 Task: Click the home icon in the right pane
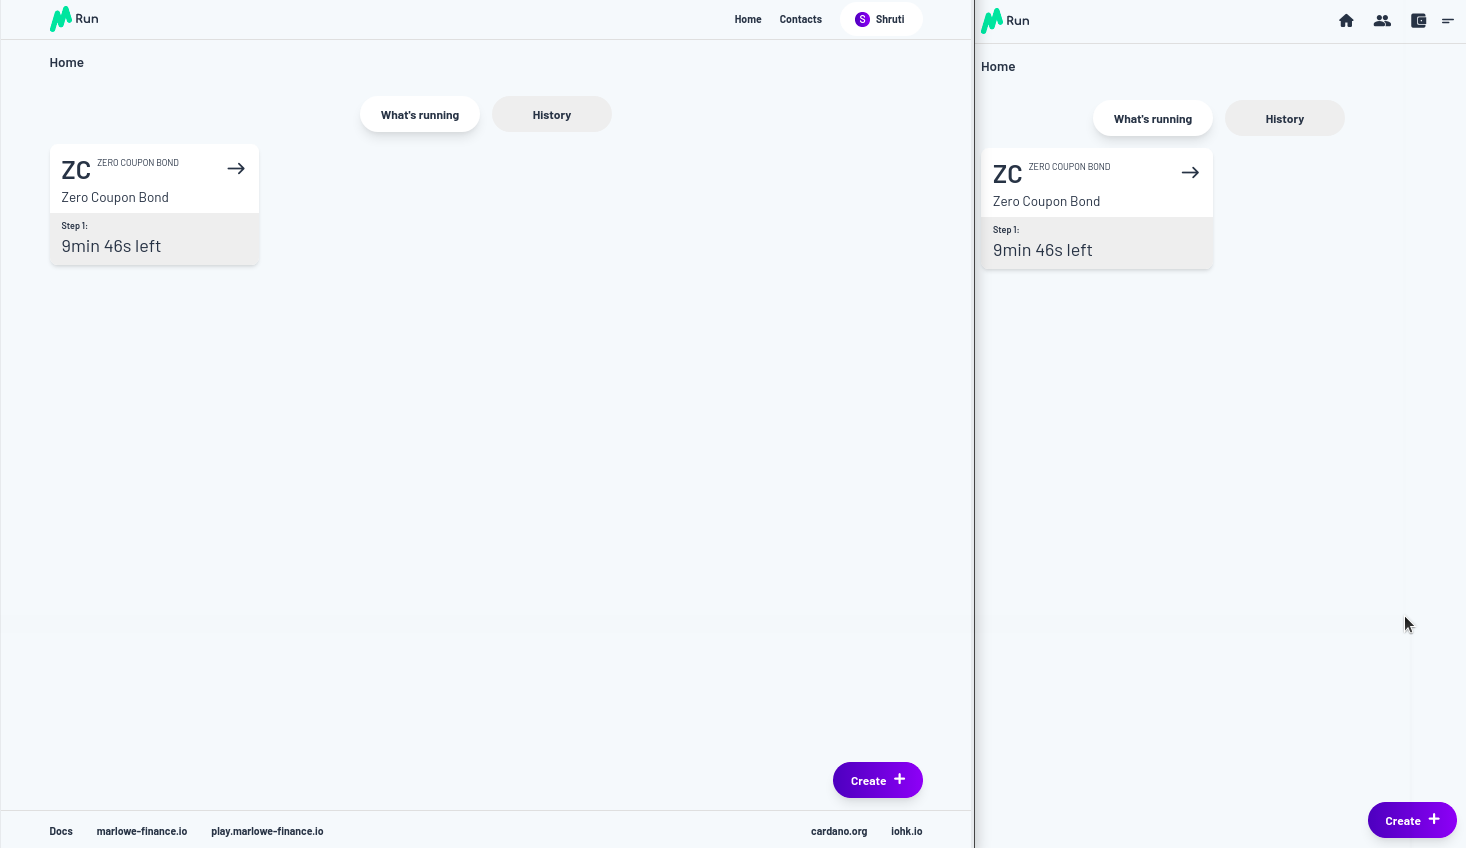tap(1346, 21)
